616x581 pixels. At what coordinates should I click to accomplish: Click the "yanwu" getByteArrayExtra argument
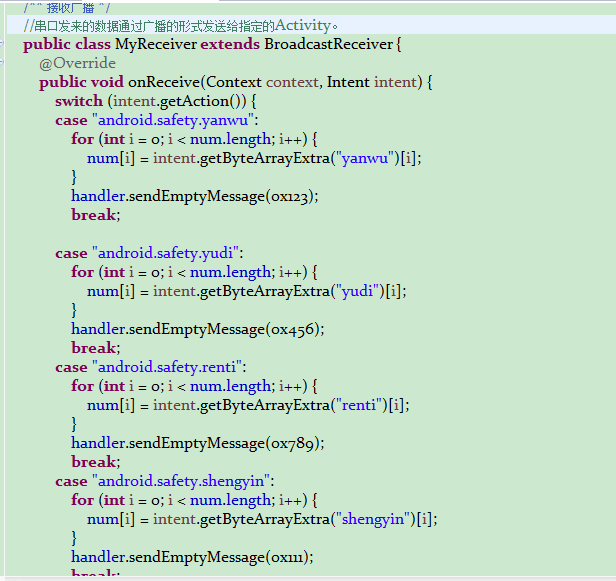366,158
